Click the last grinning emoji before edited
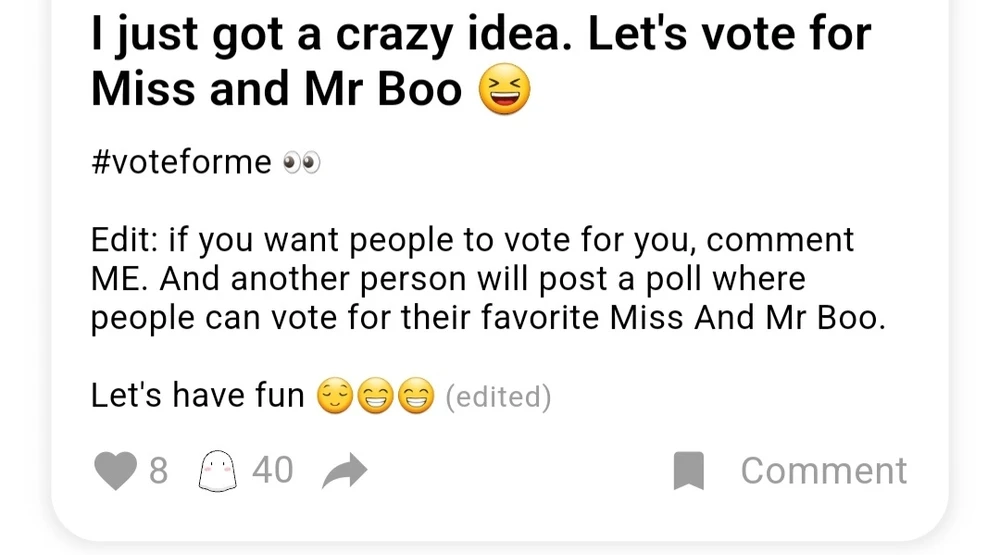This screenshot has width=1000, height=555. tap(416, 396)
